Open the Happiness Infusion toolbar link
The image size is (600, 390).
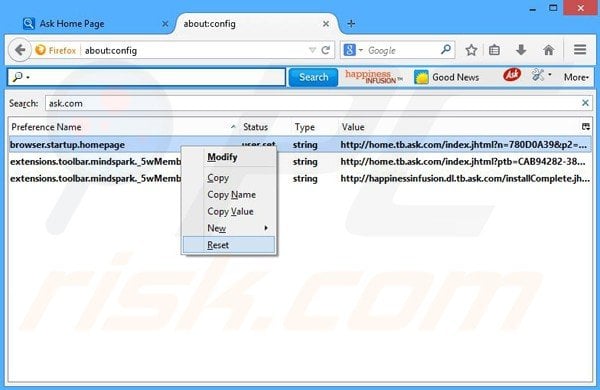point(373,77)
